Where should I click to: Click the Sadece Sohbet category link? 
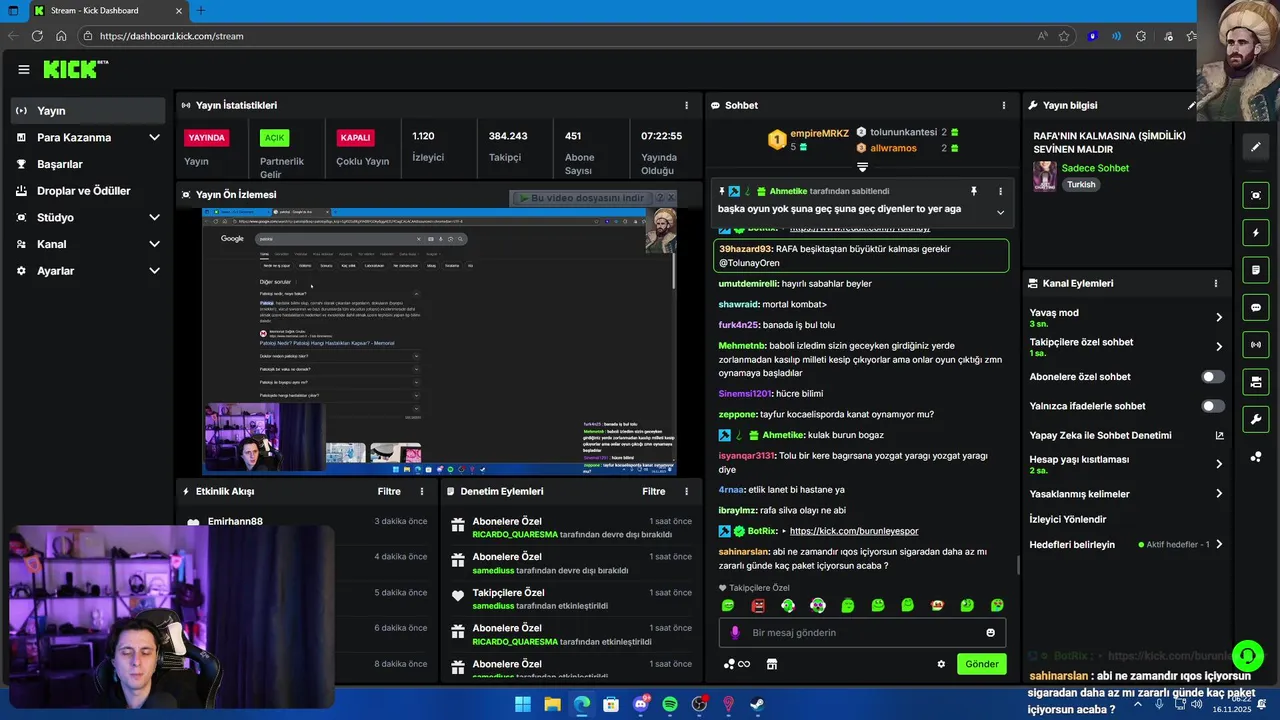[1095, 168]
